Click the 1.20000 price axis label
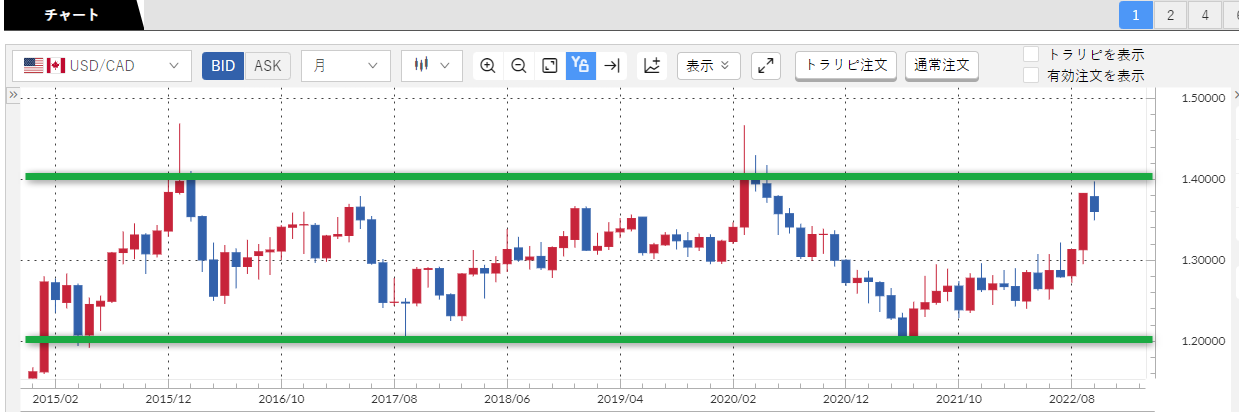1239x412 pixels. click(1203, 341)
